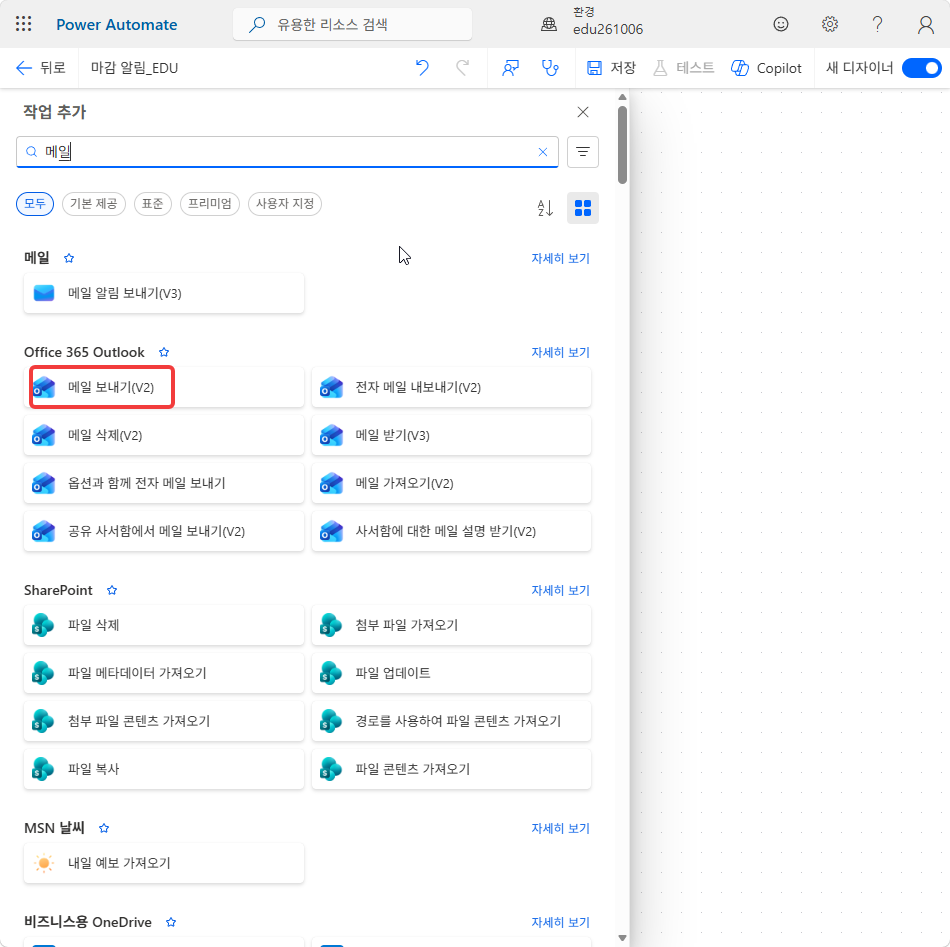Choose 사서함에 대한 메일 설명 받기(V2)
Screen dimensions: 950x947
(451, 531)
